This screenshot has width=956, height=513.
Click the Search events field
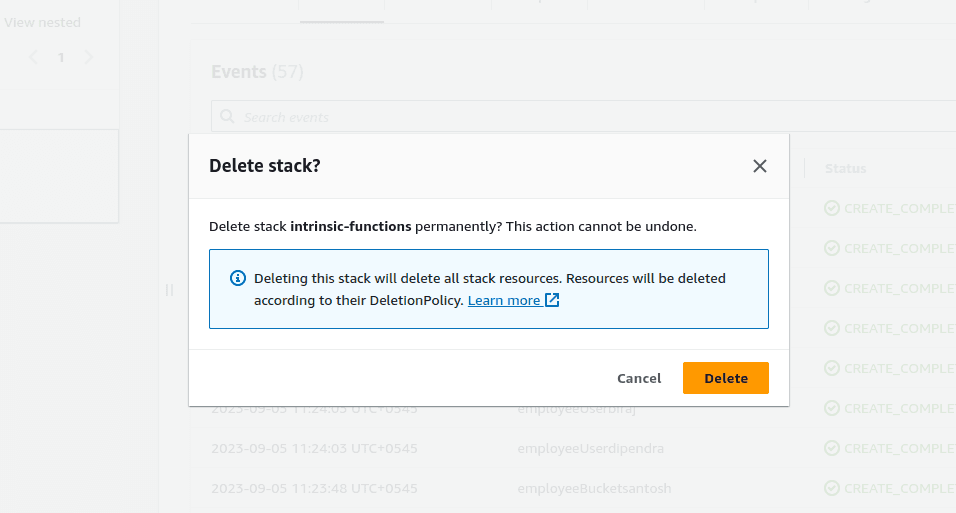(x=583, y=117)
